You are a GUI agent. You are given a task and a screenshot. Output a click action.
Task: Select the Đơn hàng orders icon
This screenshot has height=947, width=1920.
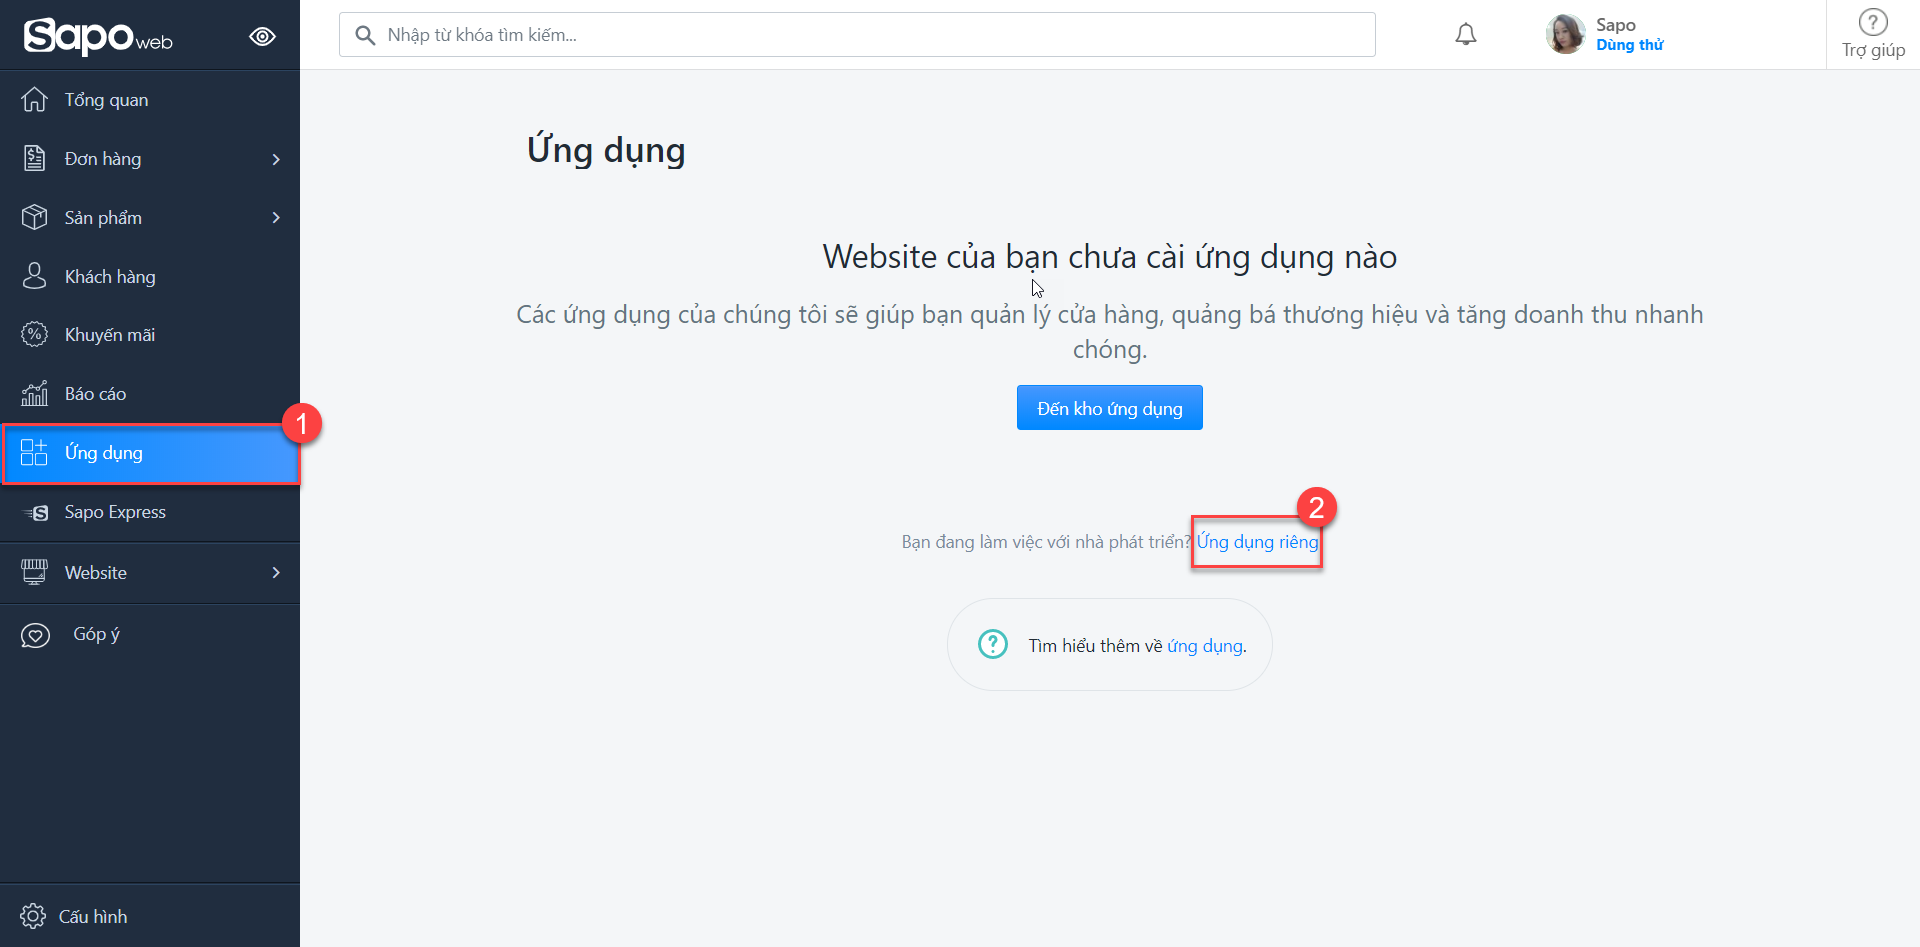(35, 158)
